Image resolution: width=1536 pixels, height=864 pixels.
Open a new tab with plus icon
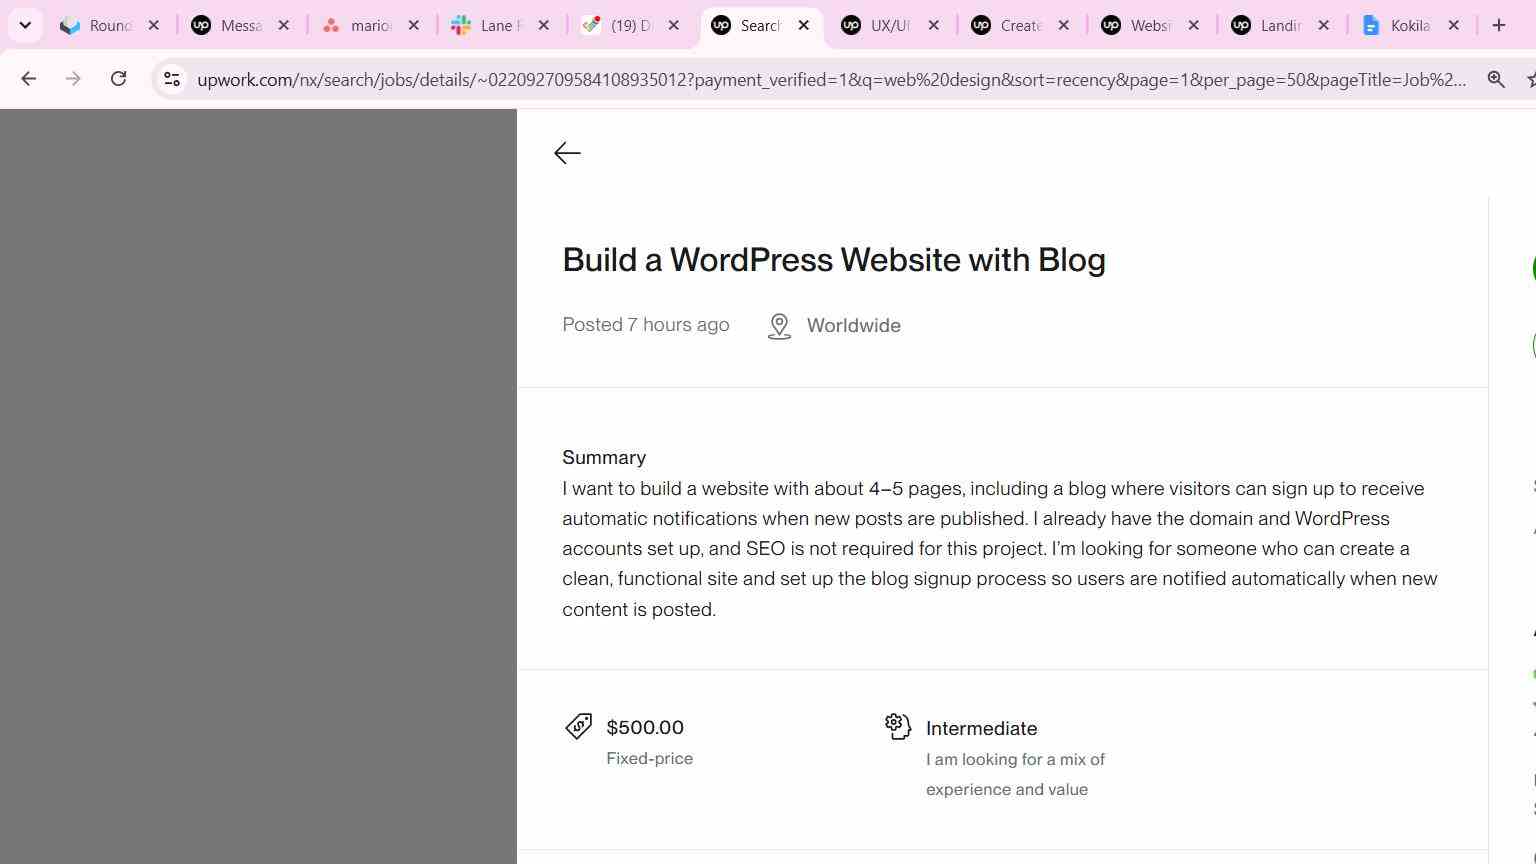point(1498,25)
